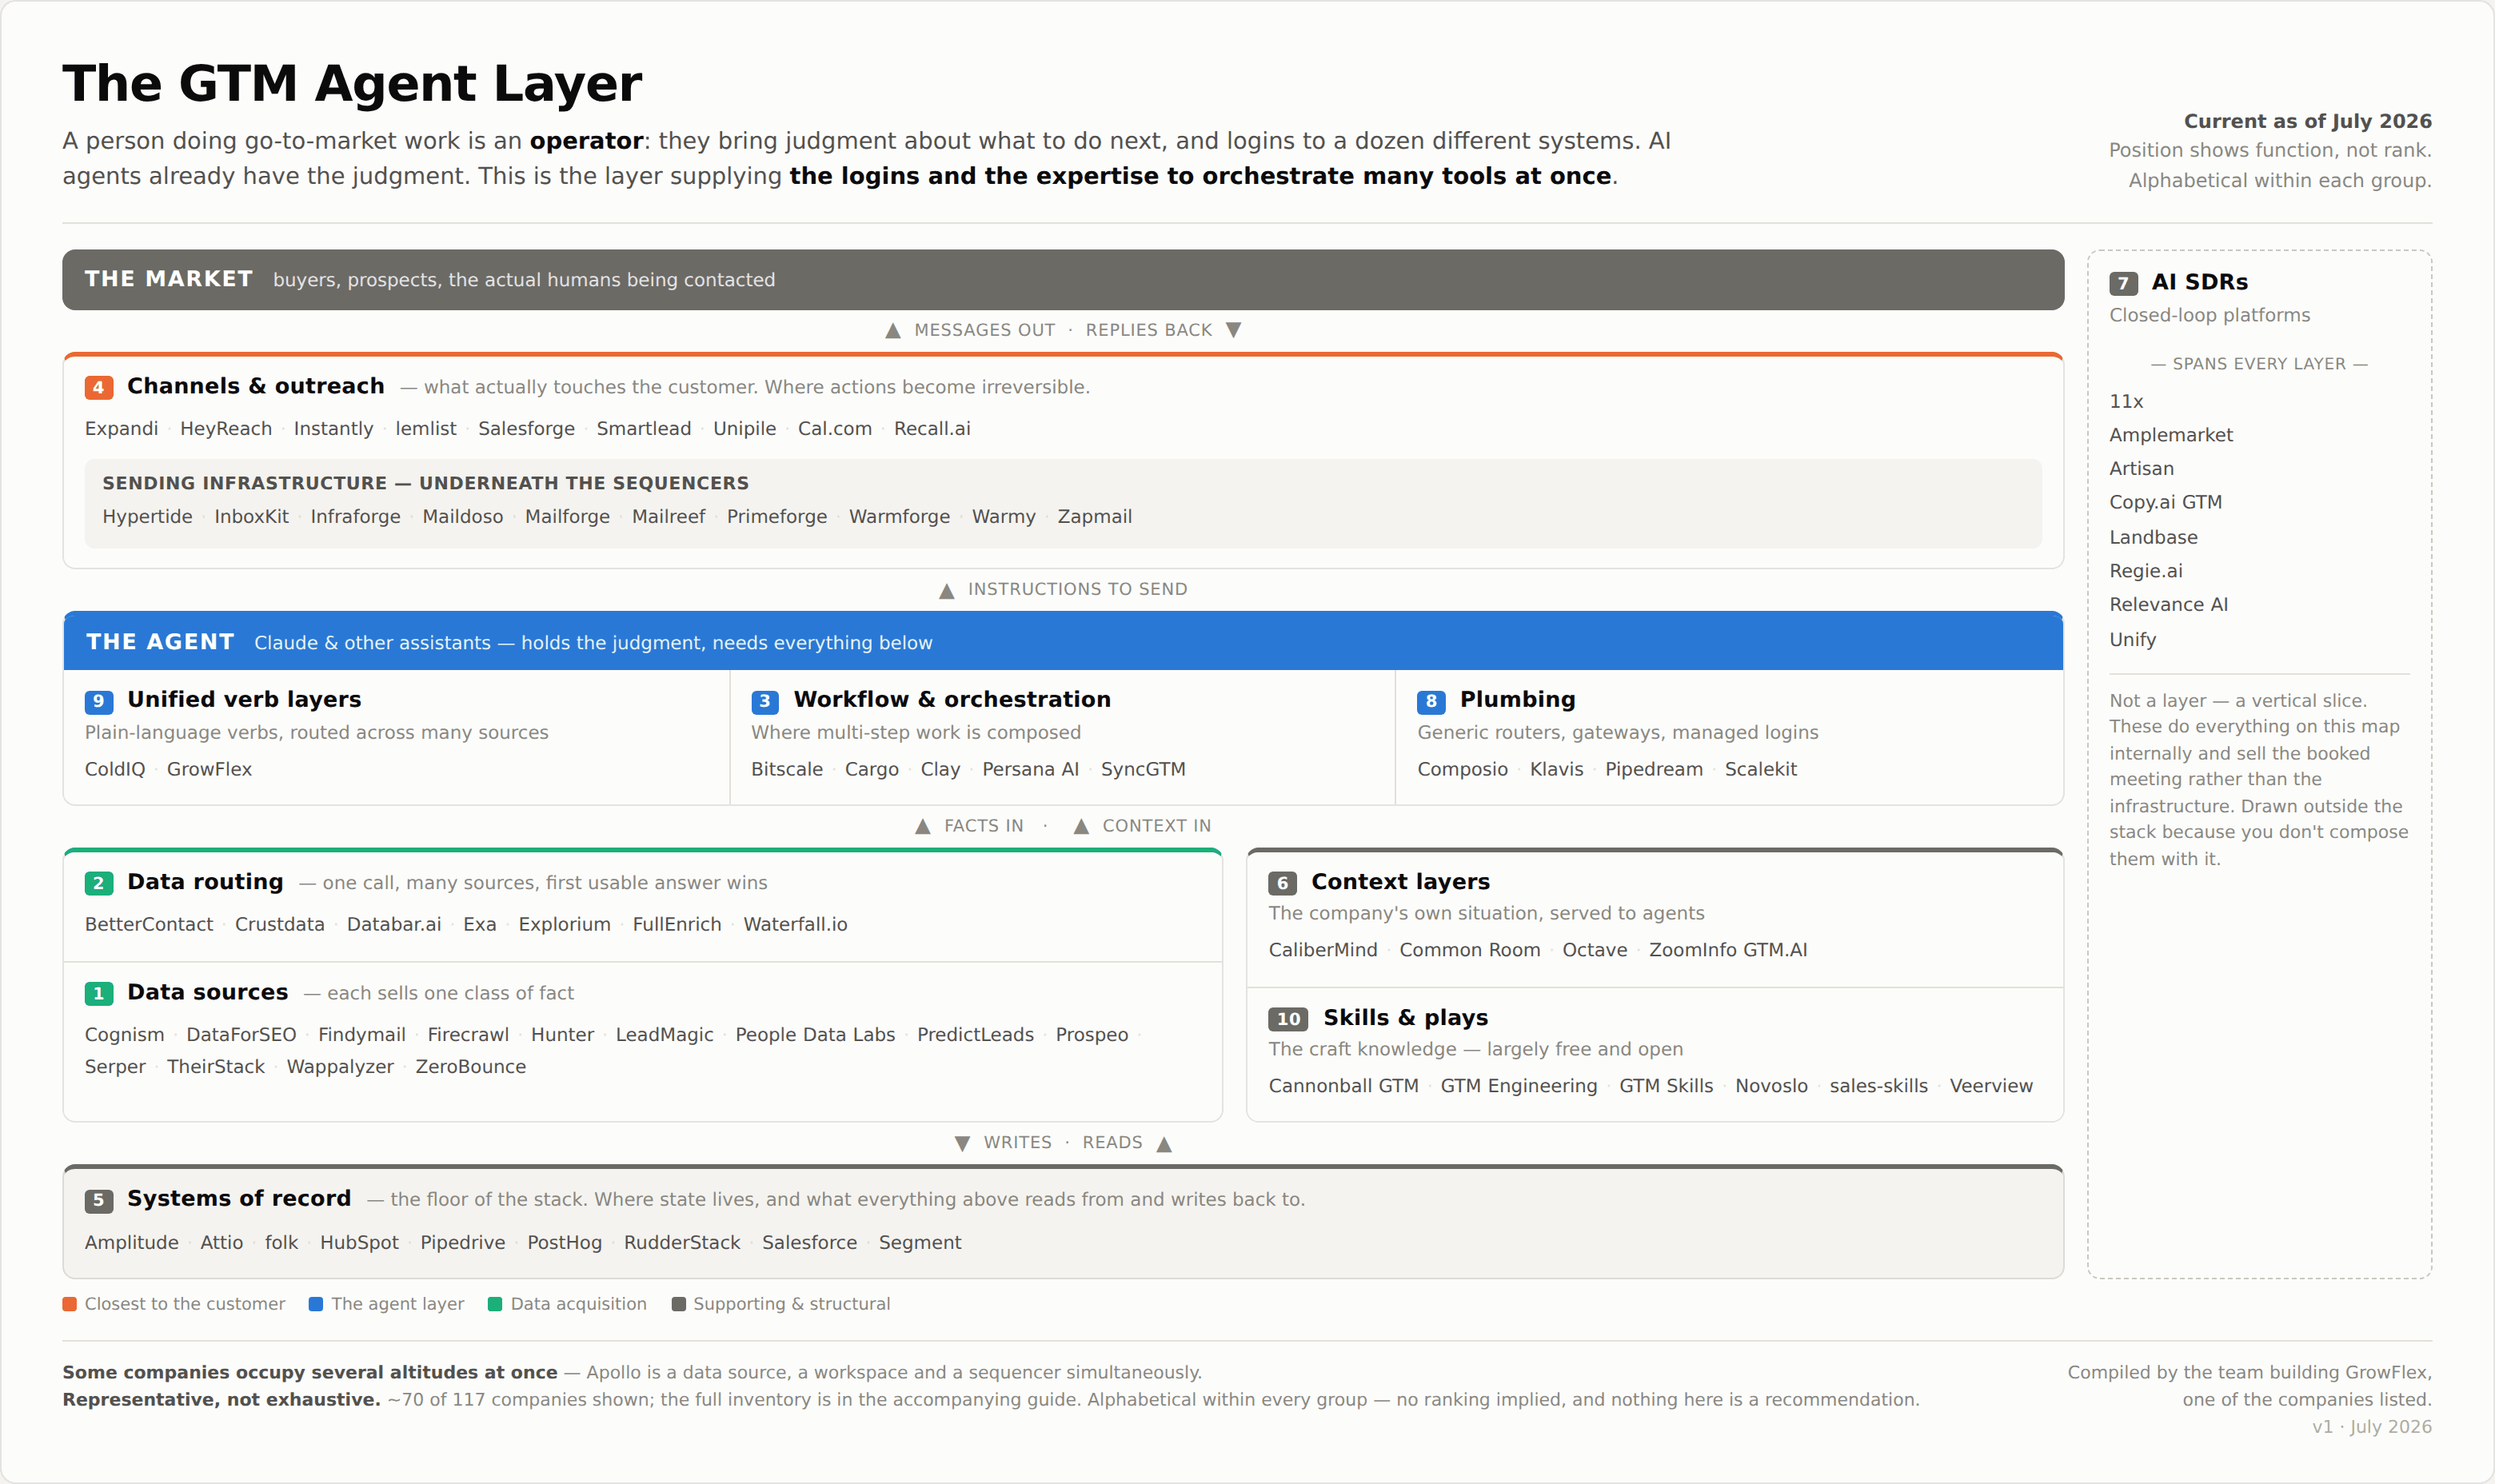Viewport: 2495px width, 1484px height.
Task: Click Mailforge in sending infrastructure row
Action: 567,517
